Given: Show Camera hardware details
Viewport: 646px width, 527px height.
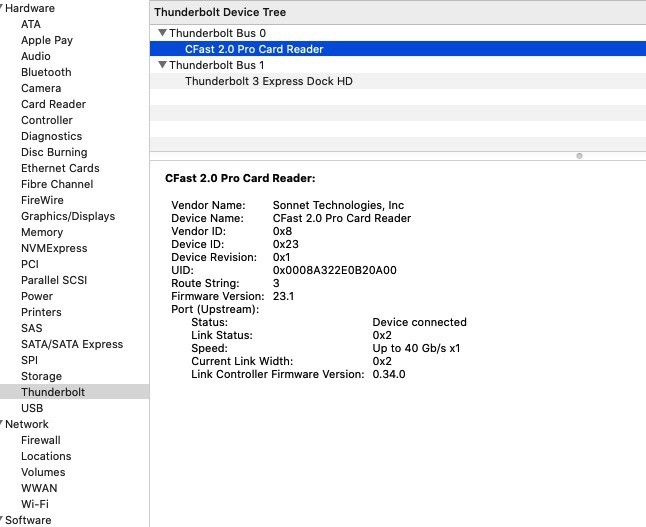Looking at the screenshot, I should 41,88.
